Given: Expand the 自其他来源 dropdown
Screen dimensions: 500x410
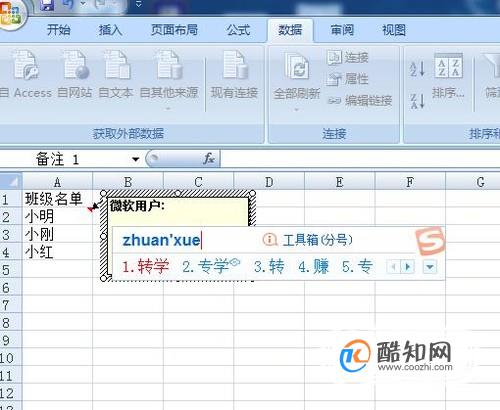Looking at the screenshot, I should (169, 108).
